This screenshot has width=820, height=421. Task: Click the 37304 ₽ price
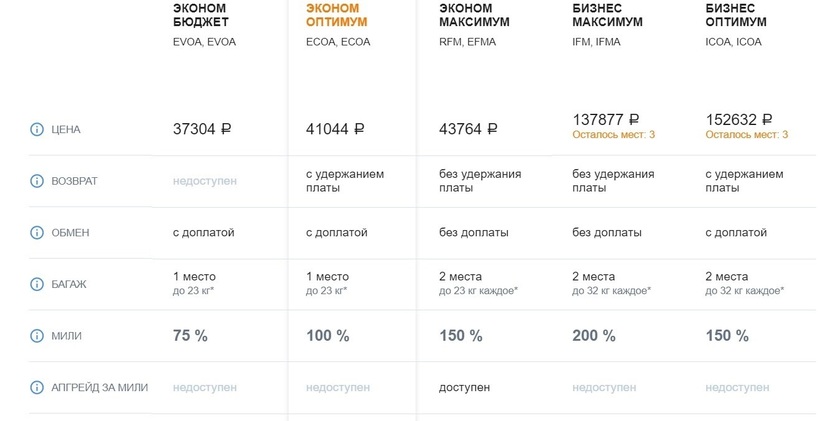coord(202,129)
